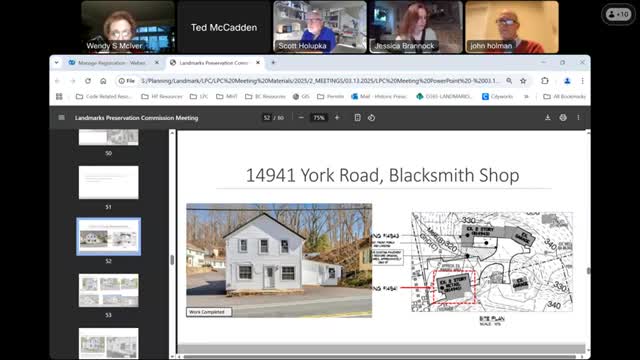Zoom in the PDF
This screenshot has height=360, width=640.
point(337,118)
